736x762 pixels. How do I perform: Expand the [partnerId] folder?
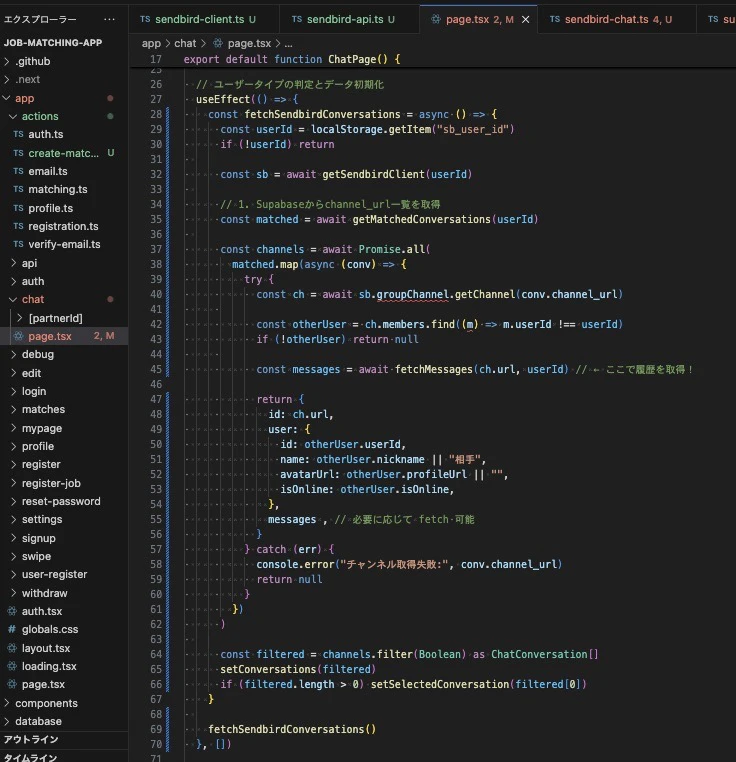[64, 318]
